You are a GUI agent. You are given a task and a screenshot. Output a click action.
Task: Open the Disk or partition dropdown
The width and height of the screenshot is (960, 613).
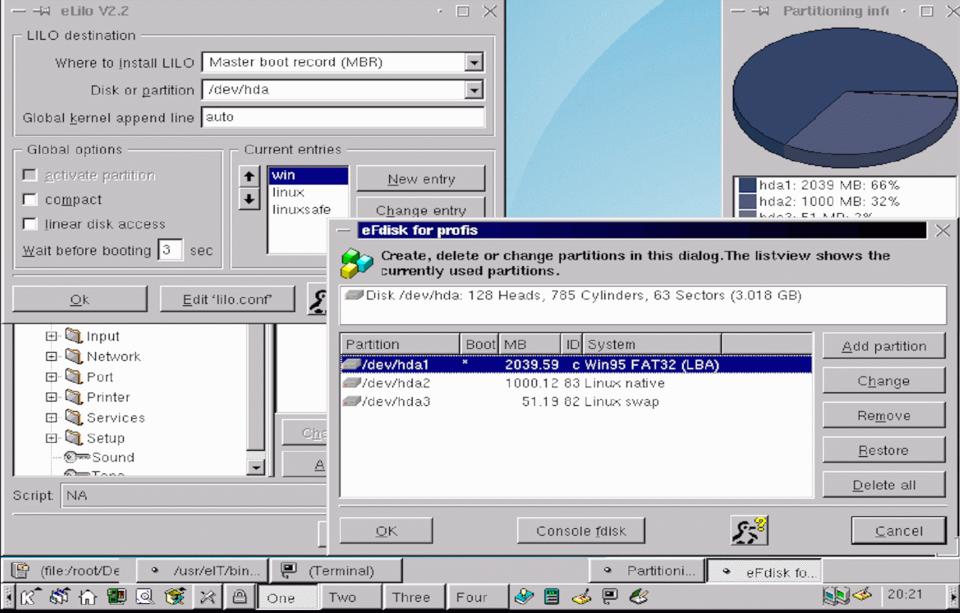point(473,90)
